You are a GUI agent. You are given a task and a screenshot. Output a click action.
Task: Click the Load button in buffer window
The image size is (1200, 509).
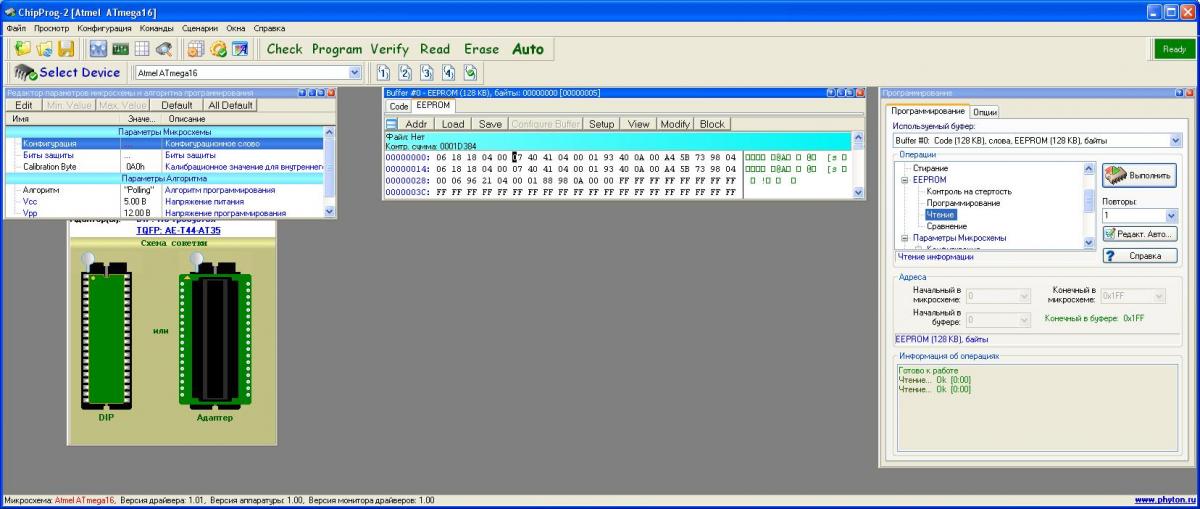(453, 124)
